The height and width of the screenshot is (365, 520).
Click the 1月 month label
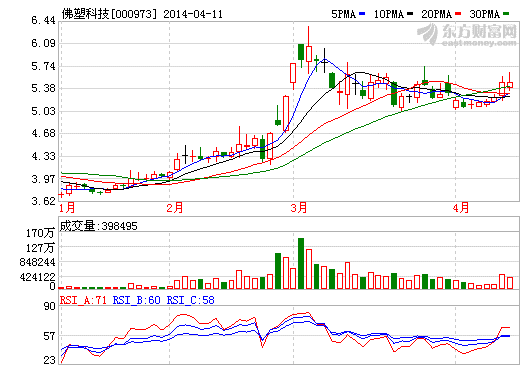(x=67, y=208)
